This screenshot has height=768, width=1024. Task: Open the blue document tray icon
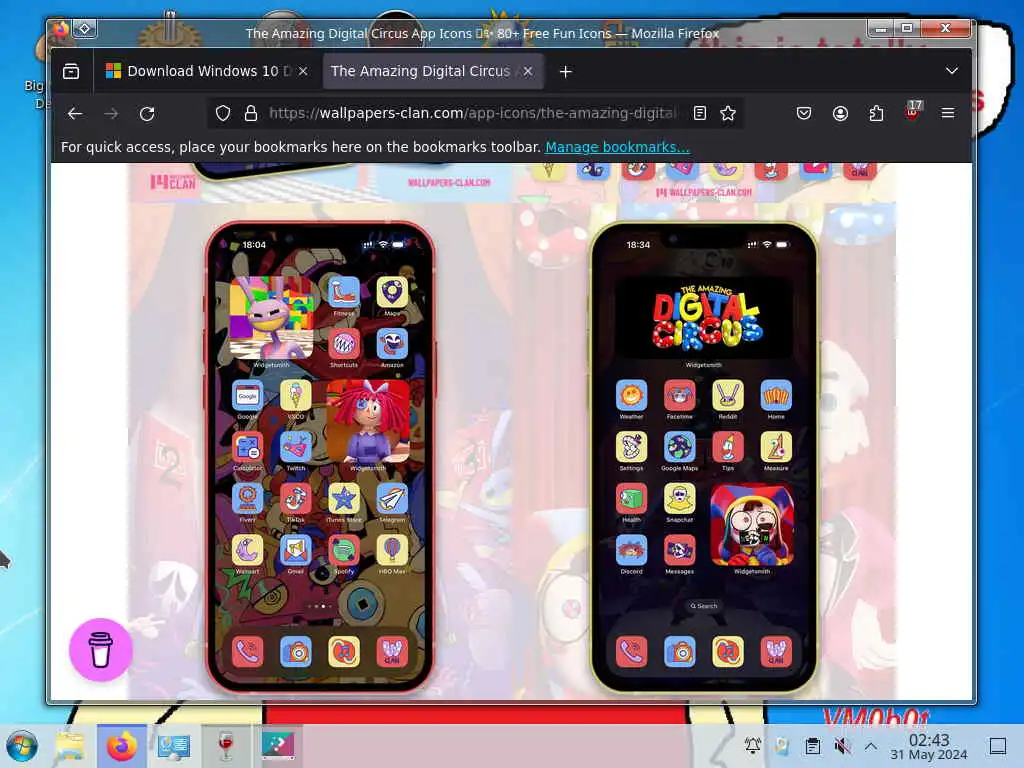tap(782, 746)
